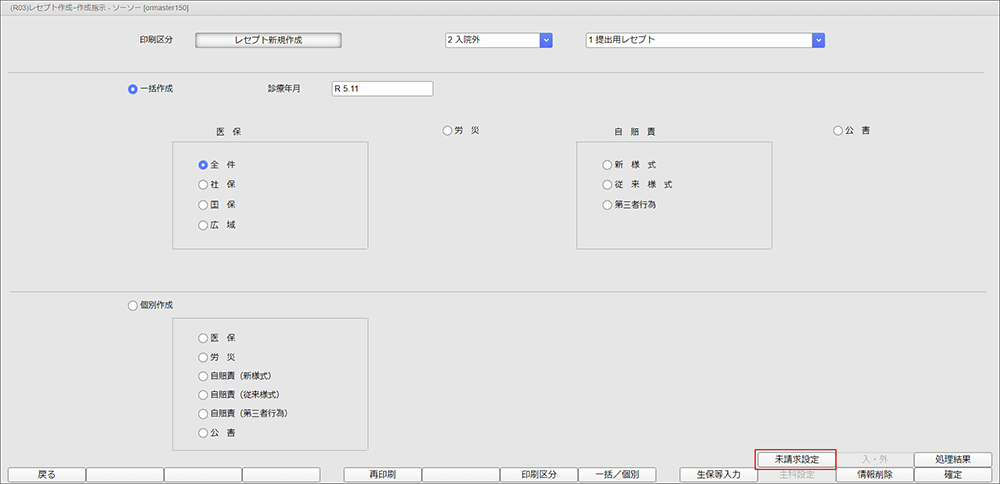Select 公害 in 個別作成 group

203,433
